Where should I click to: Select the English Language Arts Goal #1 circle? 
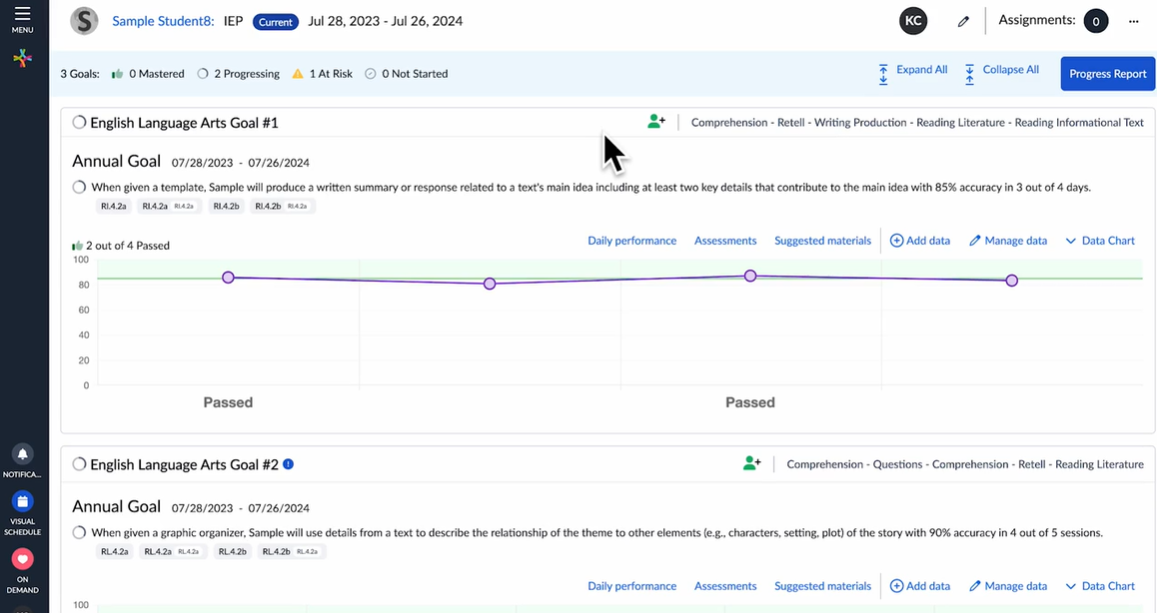pos(79,123)
